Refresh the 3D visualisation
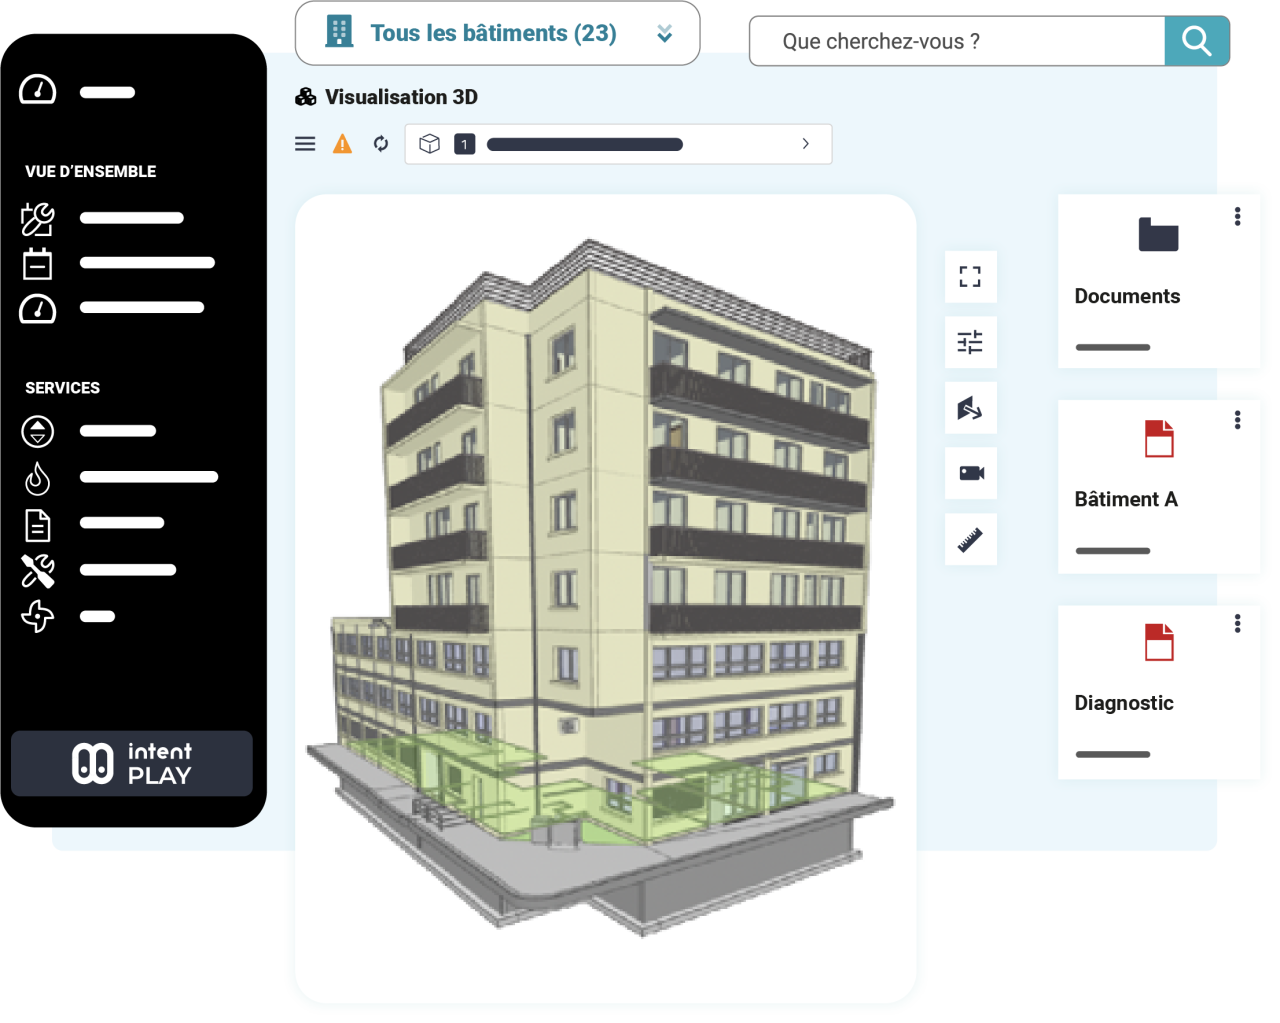The width and height of the screenshot is (1280, 1023). click(380, 143)
